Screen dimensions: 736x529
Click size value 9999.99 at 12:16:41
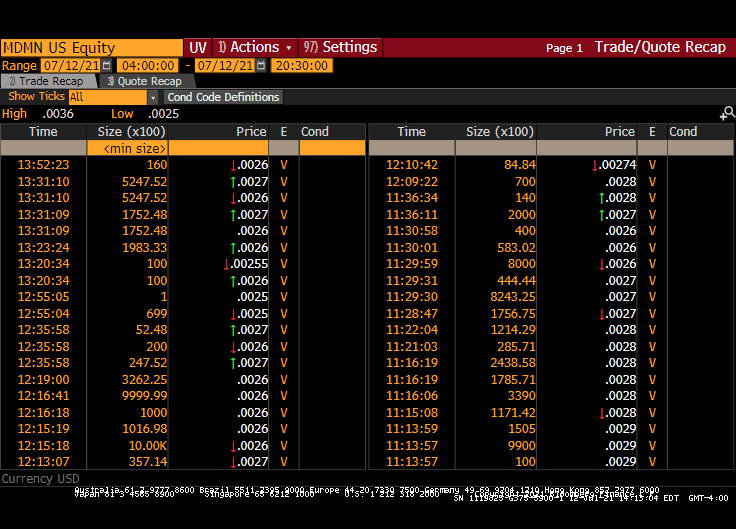pos(145,396)
